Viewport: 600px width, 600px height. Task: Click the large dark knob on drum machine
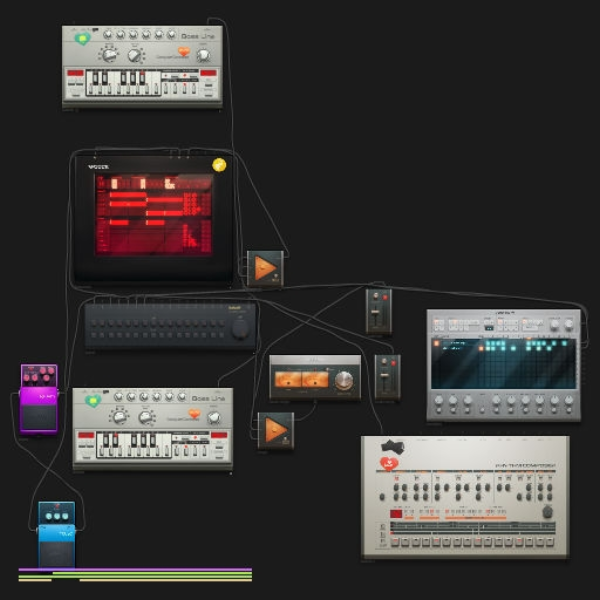tap(547, 512)
